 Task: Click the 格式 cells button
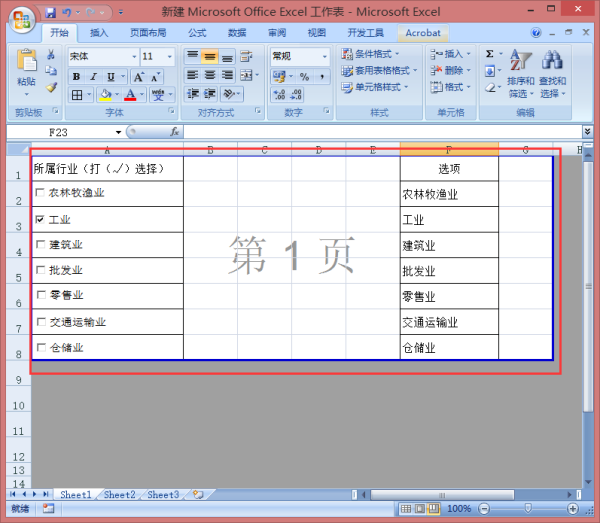450,87
